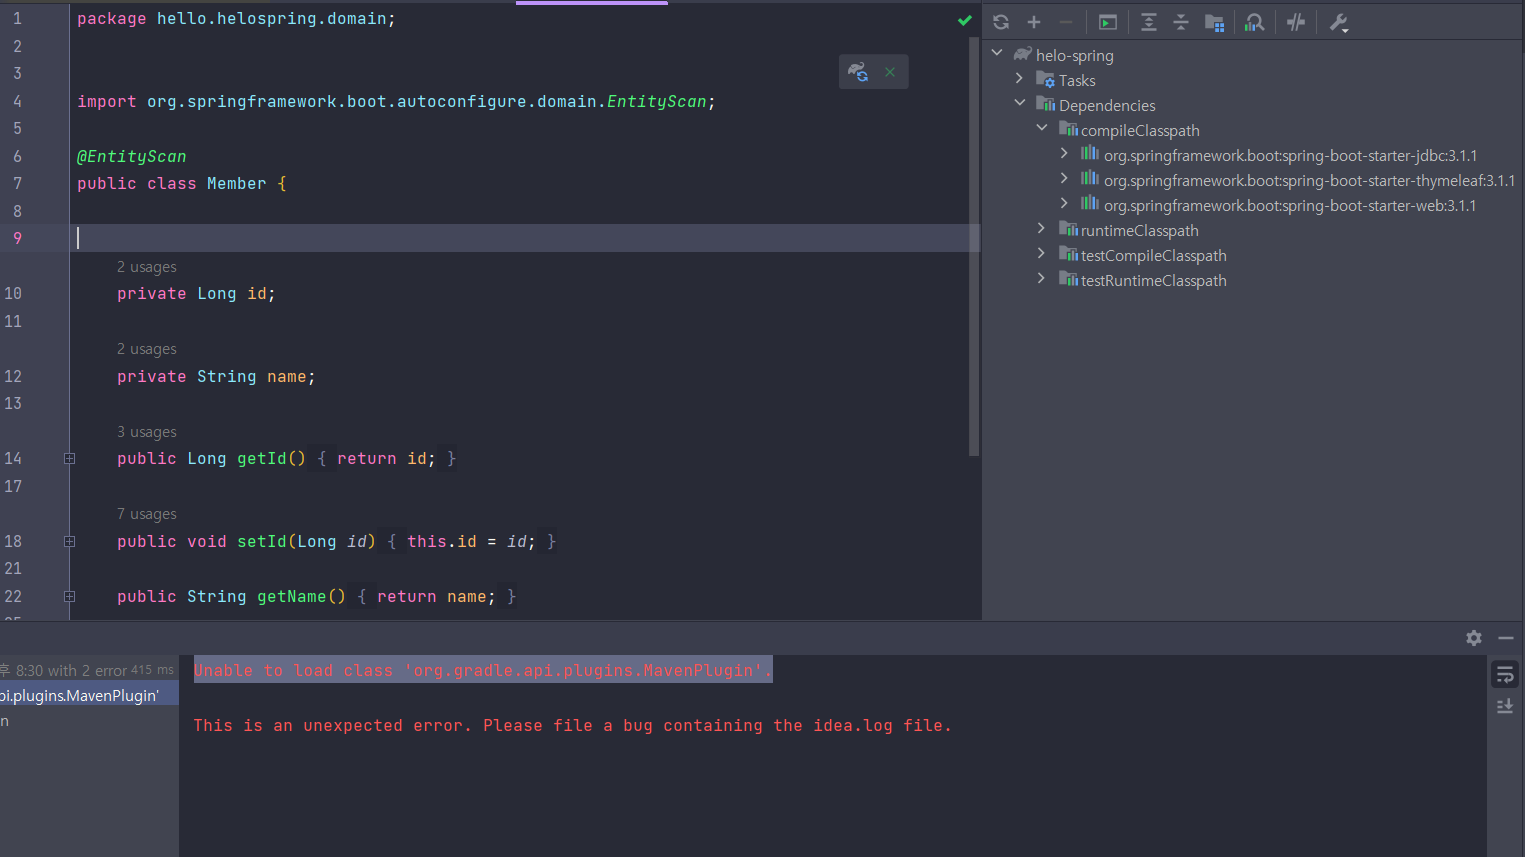
Task: Click the green inspection checkmark
Action: [x=965, y=19]
